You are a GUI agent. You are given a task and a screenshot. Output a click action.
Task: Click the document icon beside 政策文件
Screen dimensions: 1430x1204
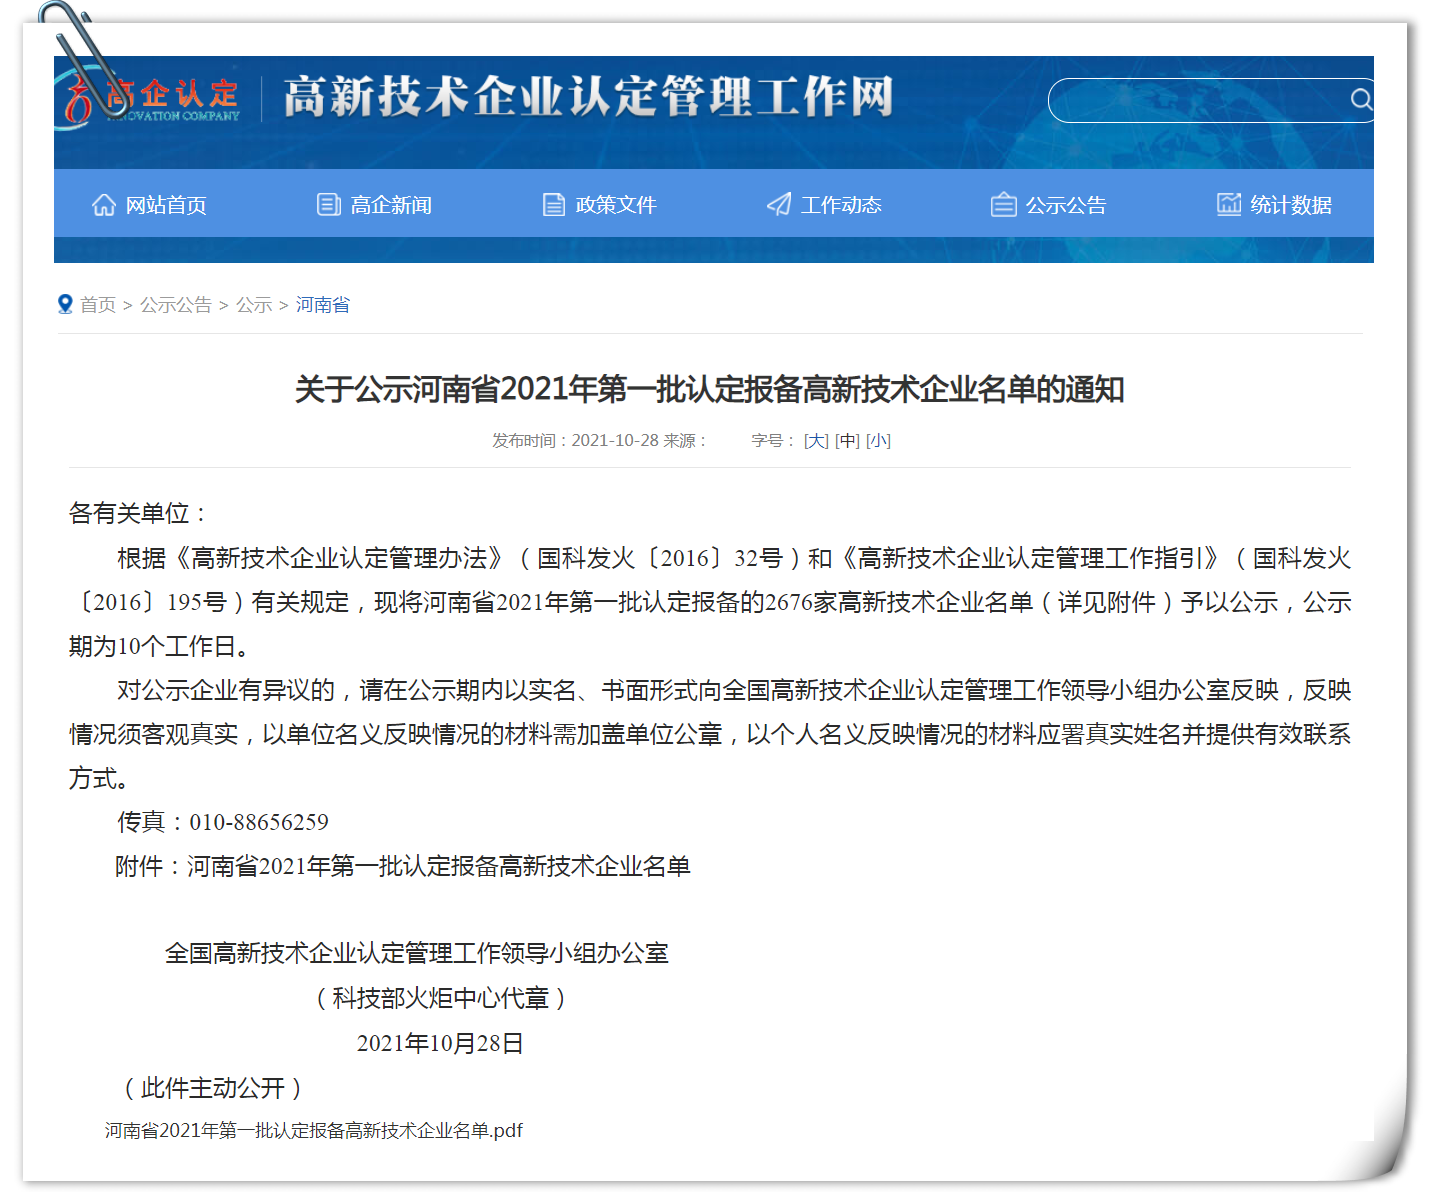[554, 205]
